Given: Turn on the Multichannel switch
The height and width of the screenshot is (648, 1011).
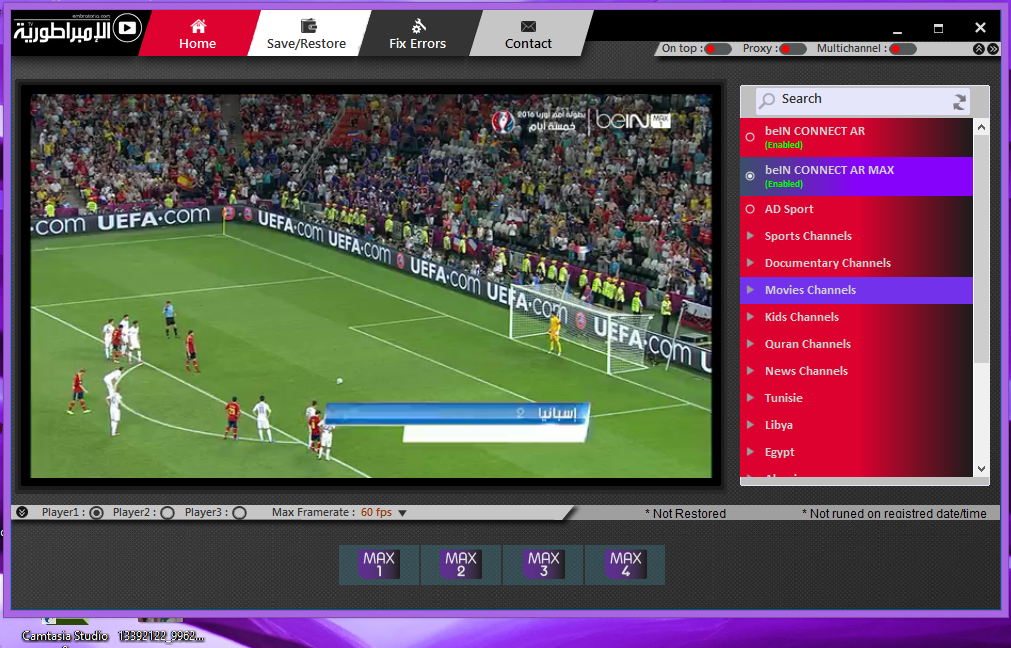Looking at the screenshot, I should coord(903,49).
